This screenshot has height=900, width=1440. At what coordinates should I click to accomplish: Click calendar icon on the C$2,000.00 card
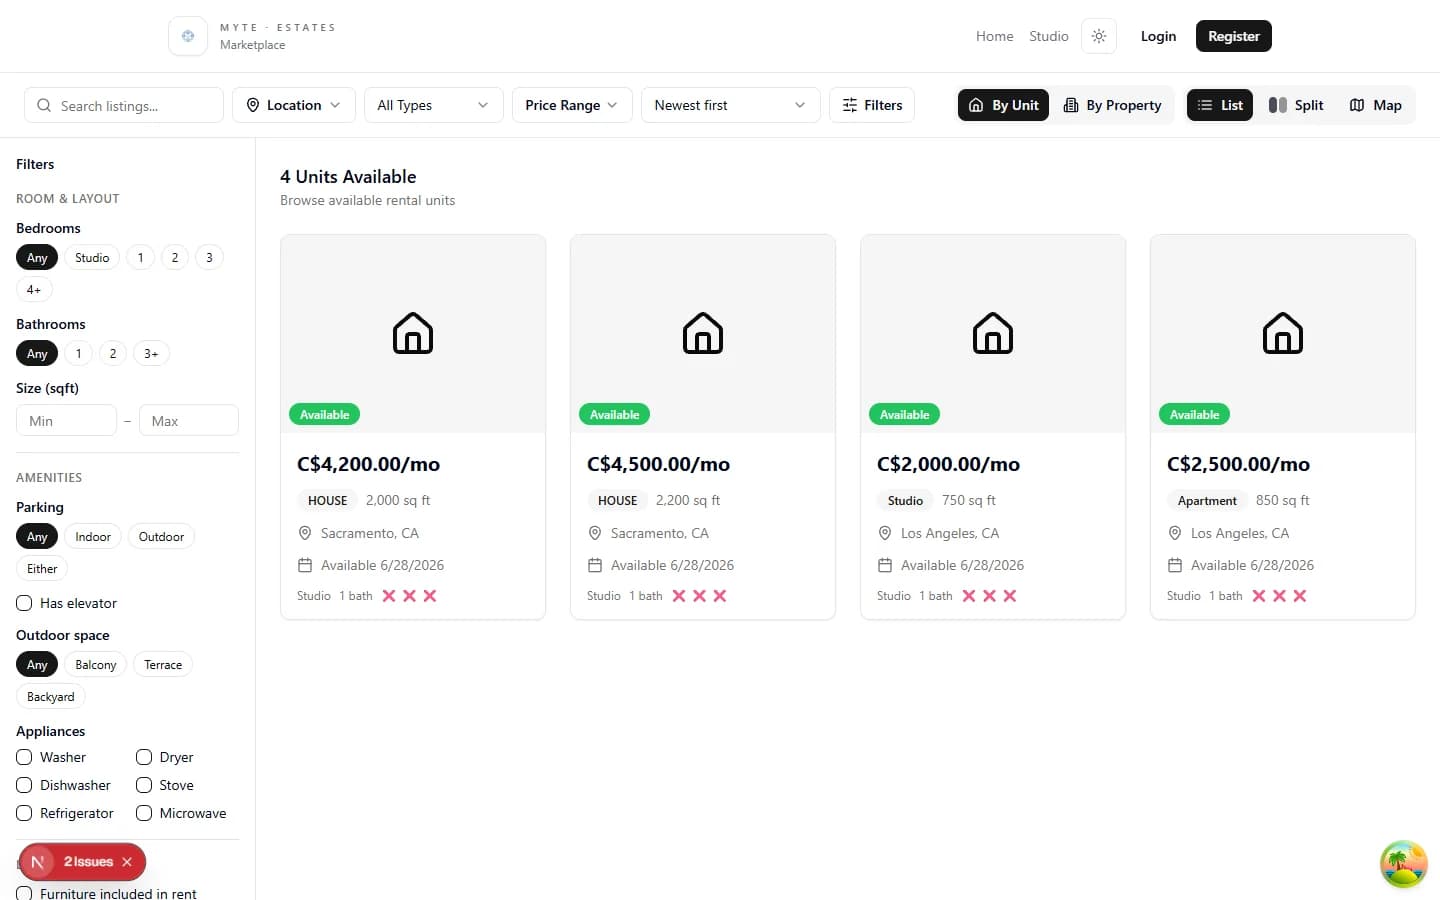(x=885, y=565)
